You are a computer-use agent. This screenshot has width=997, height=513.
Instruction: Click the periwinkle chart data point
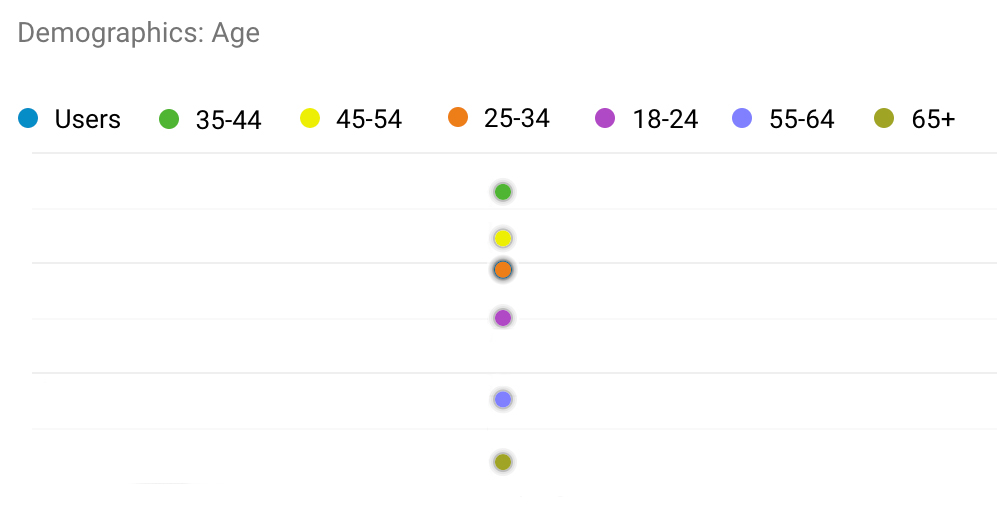click(503, 400)
